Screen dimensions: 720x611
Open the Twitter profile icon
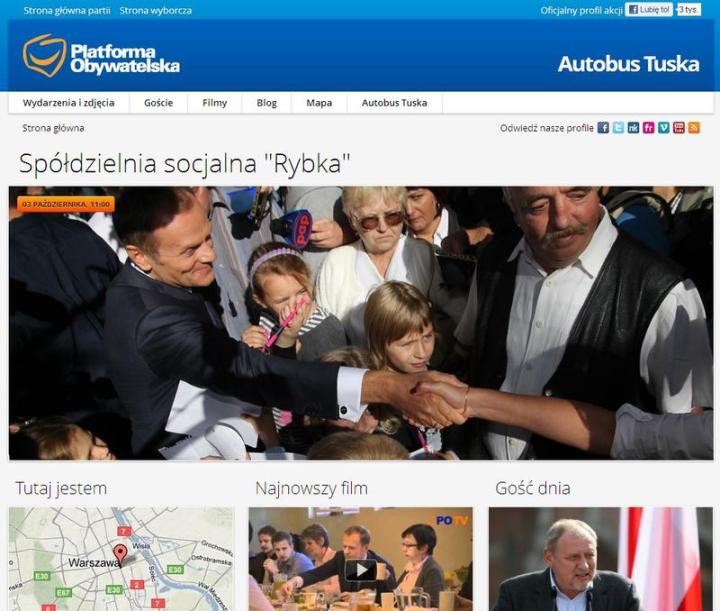[x=618, y=128]
